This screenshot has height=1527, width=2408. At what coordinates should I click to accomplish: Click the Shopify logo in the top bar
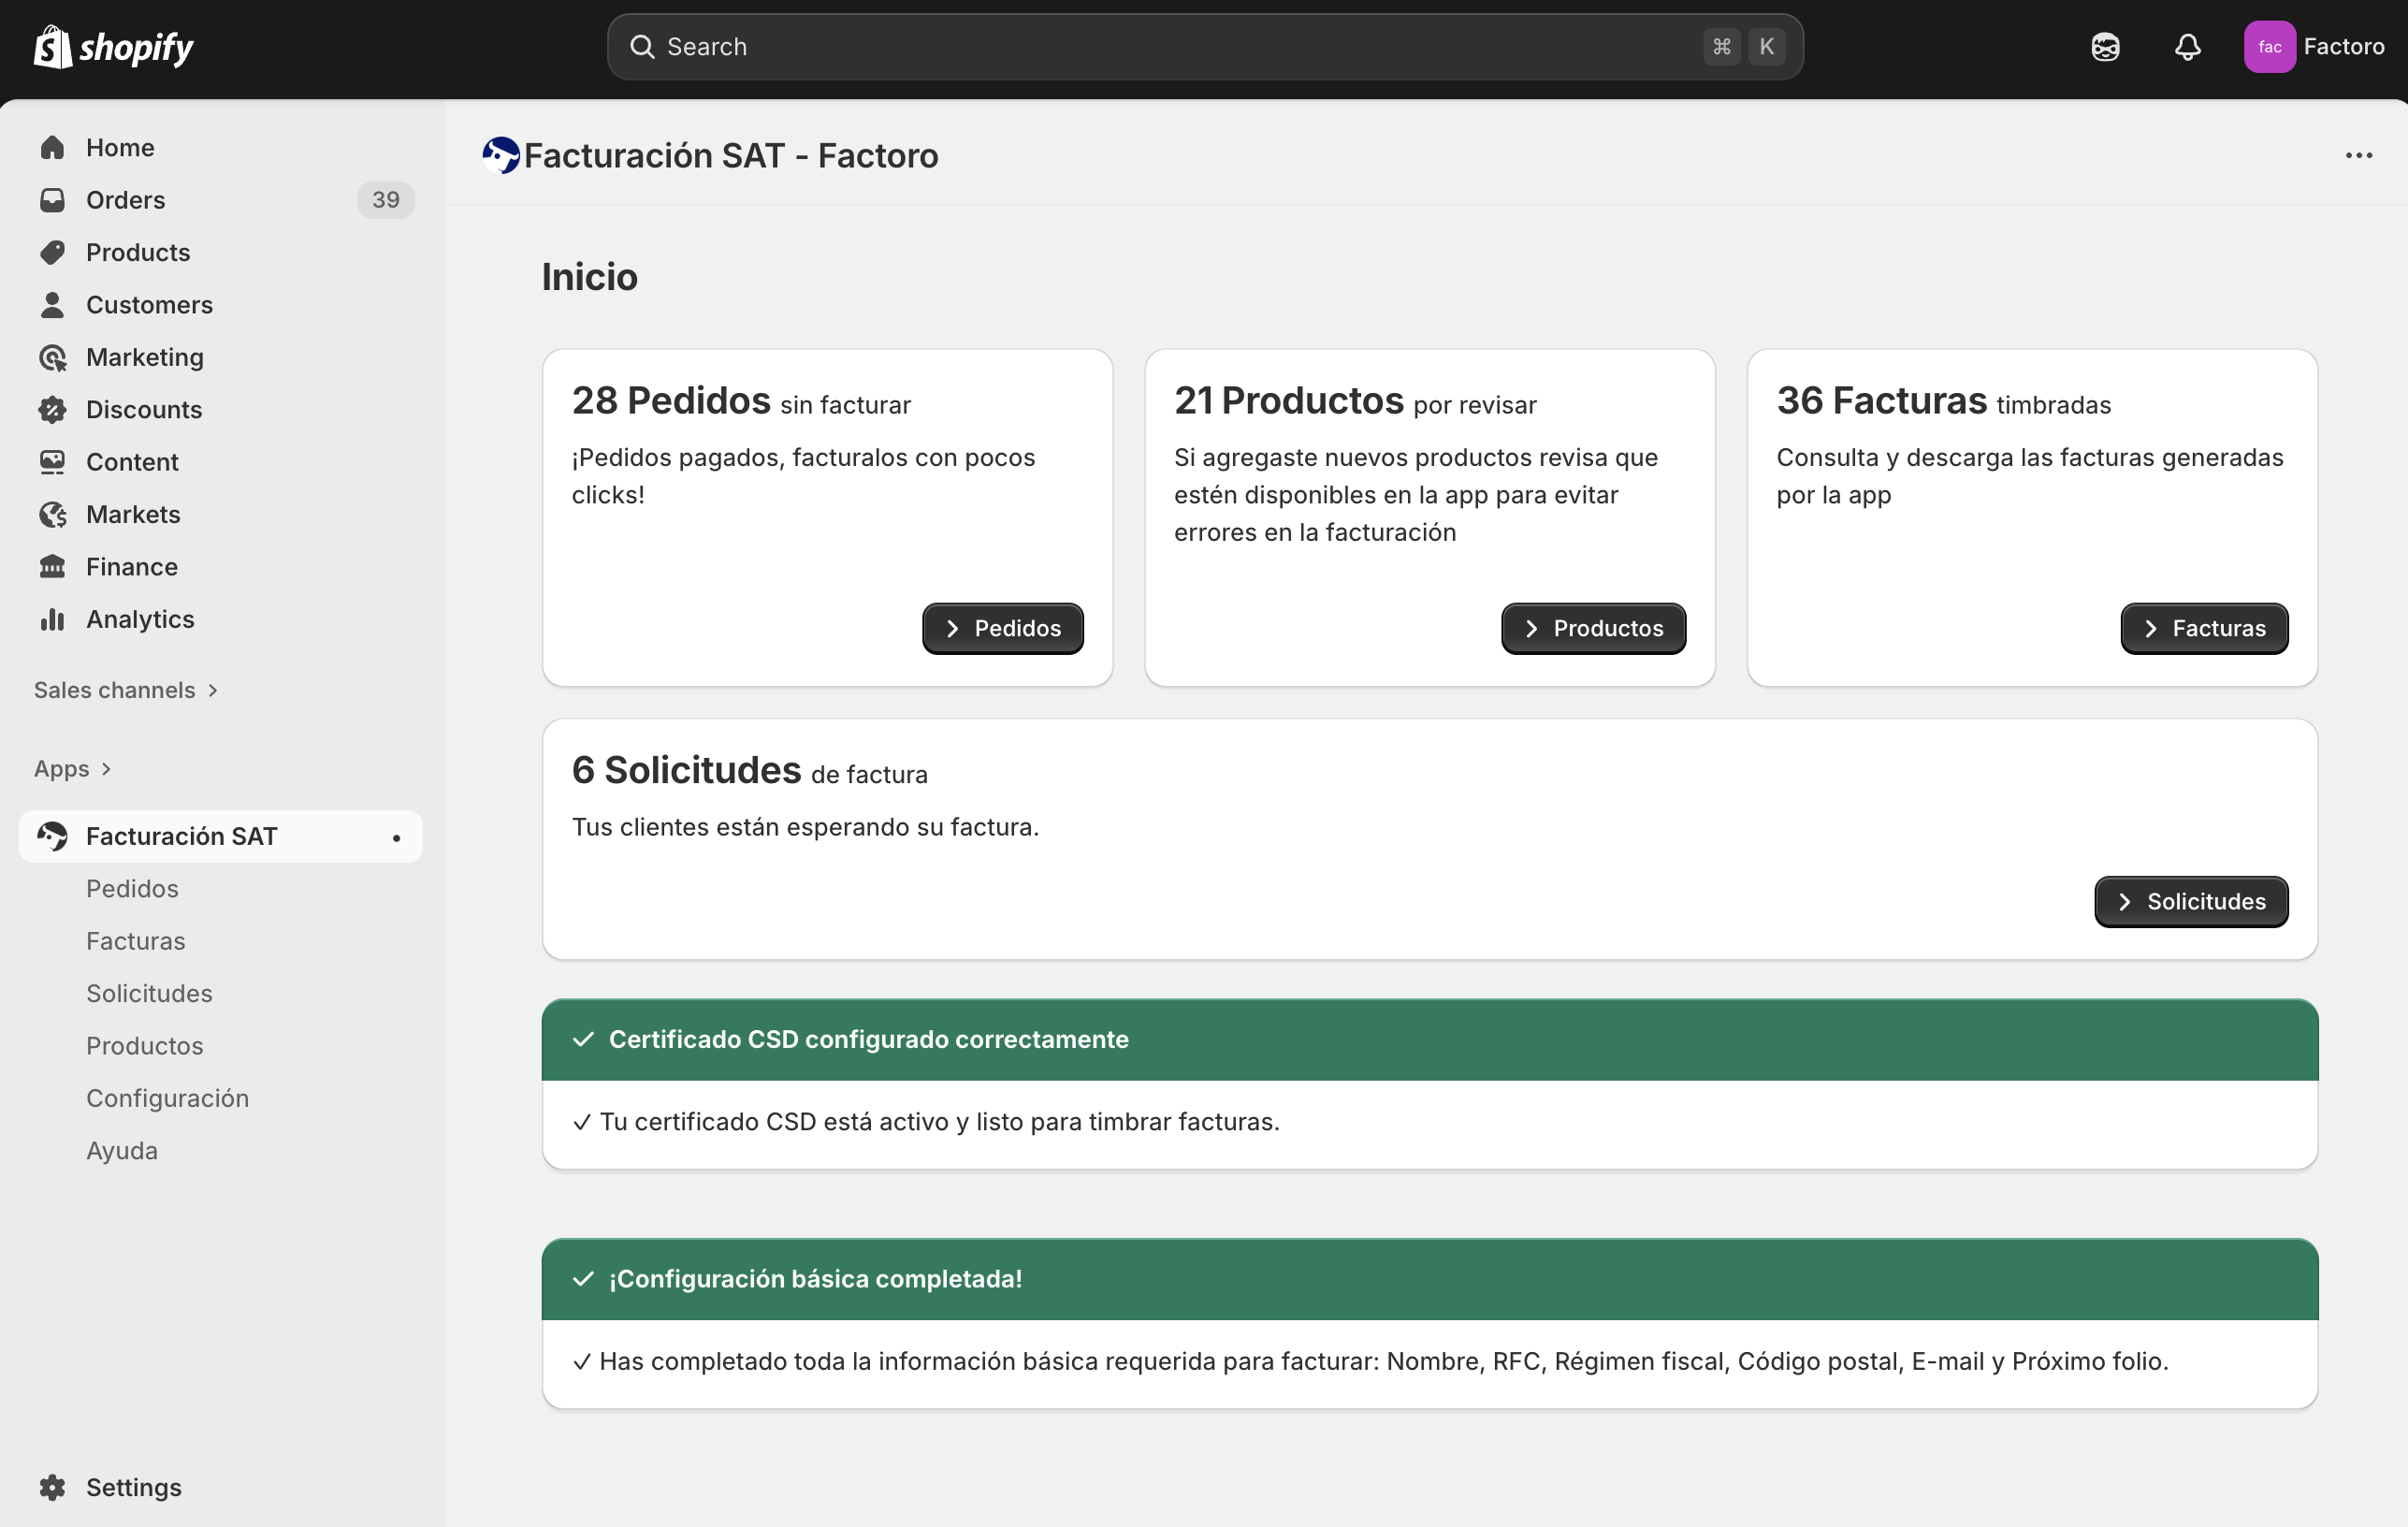[113, 47]
